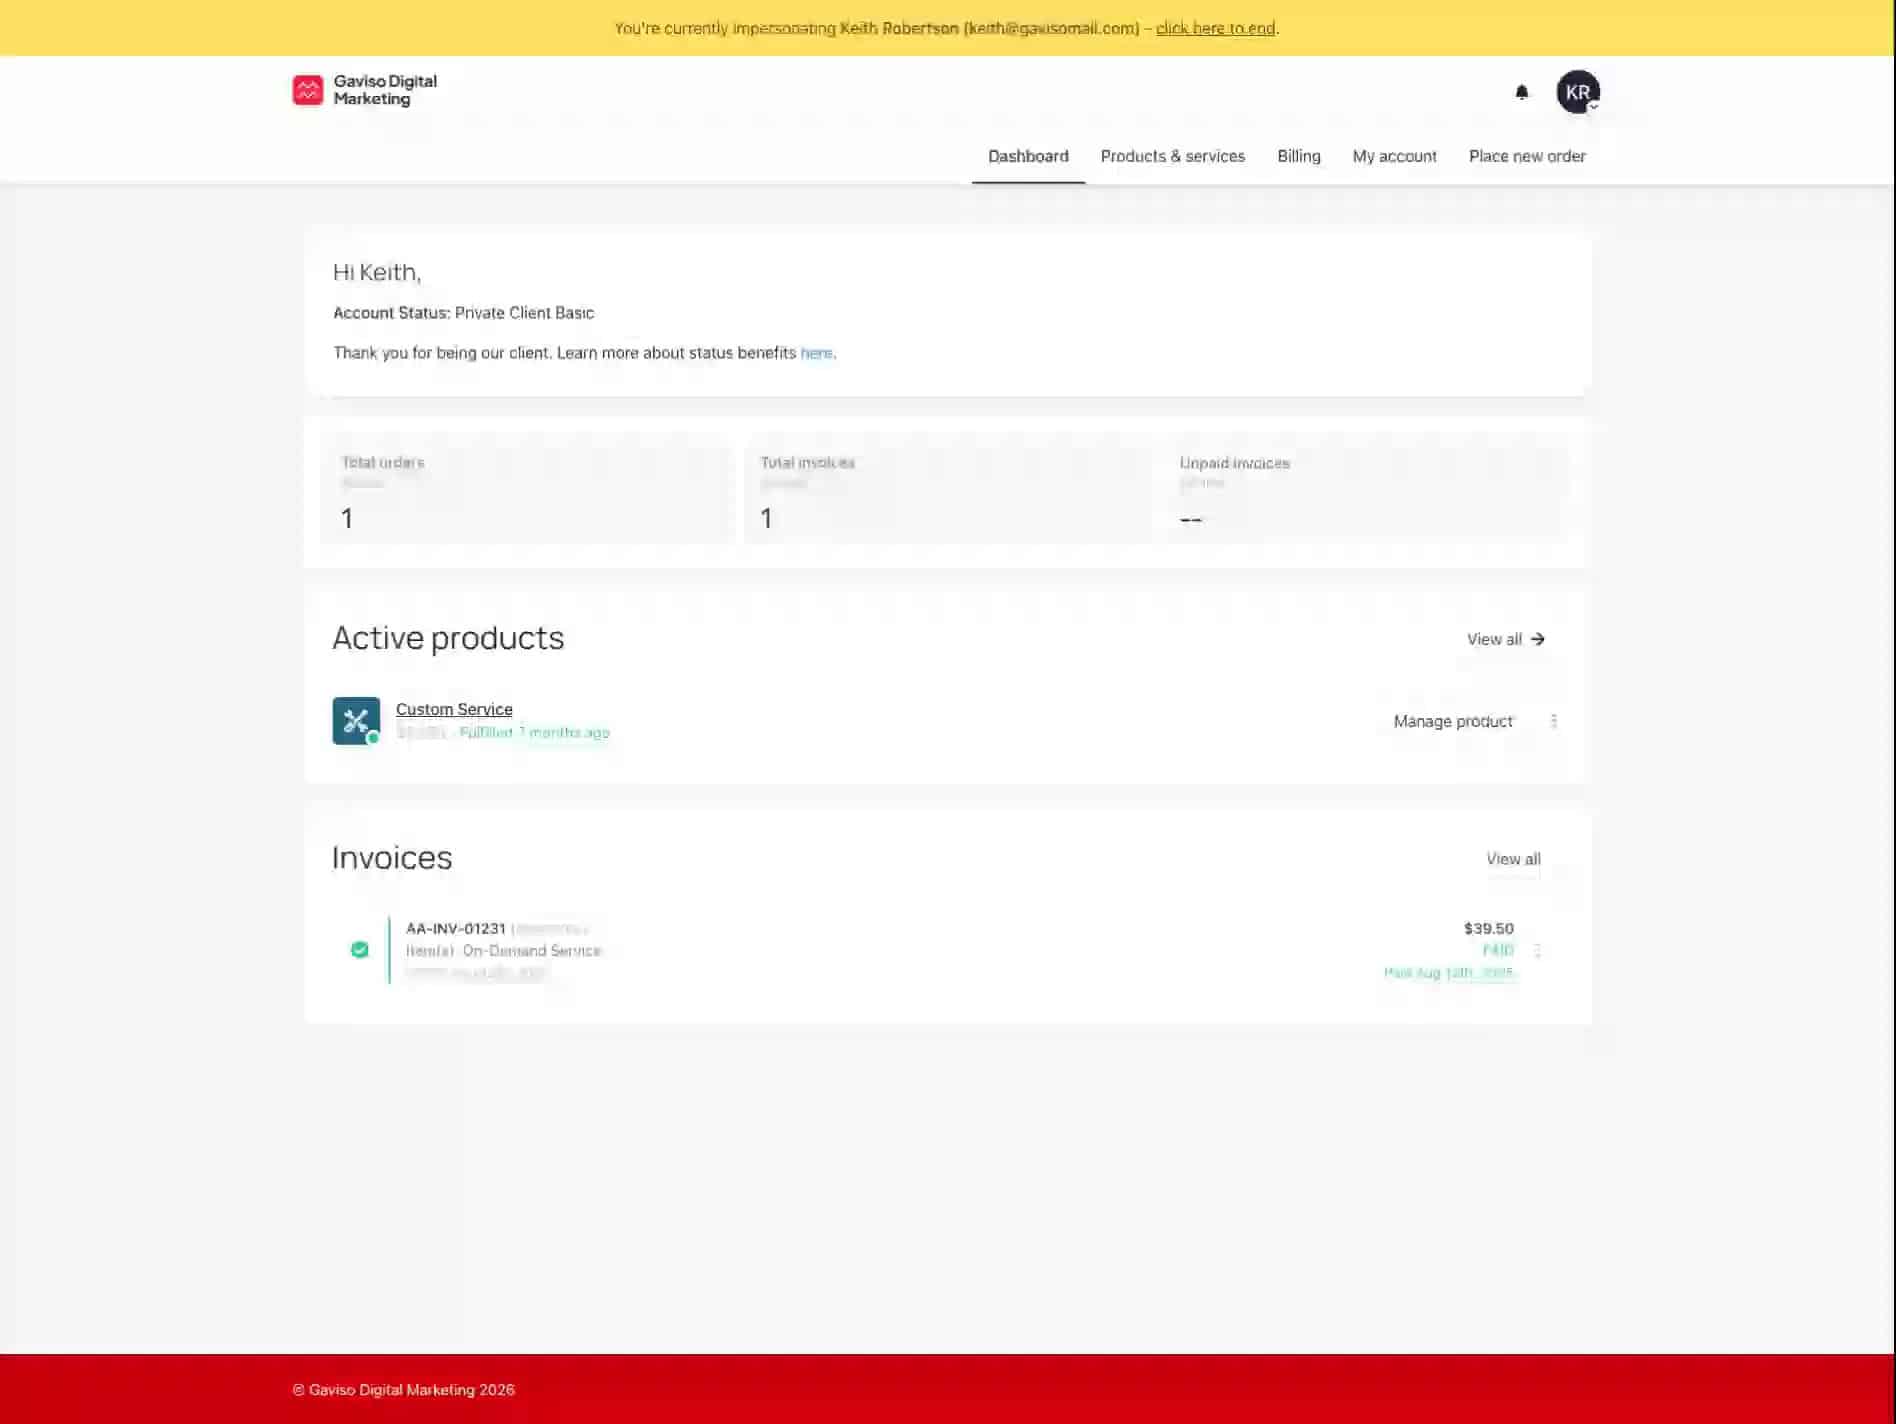Select the Custom Service tool icon

355,720
